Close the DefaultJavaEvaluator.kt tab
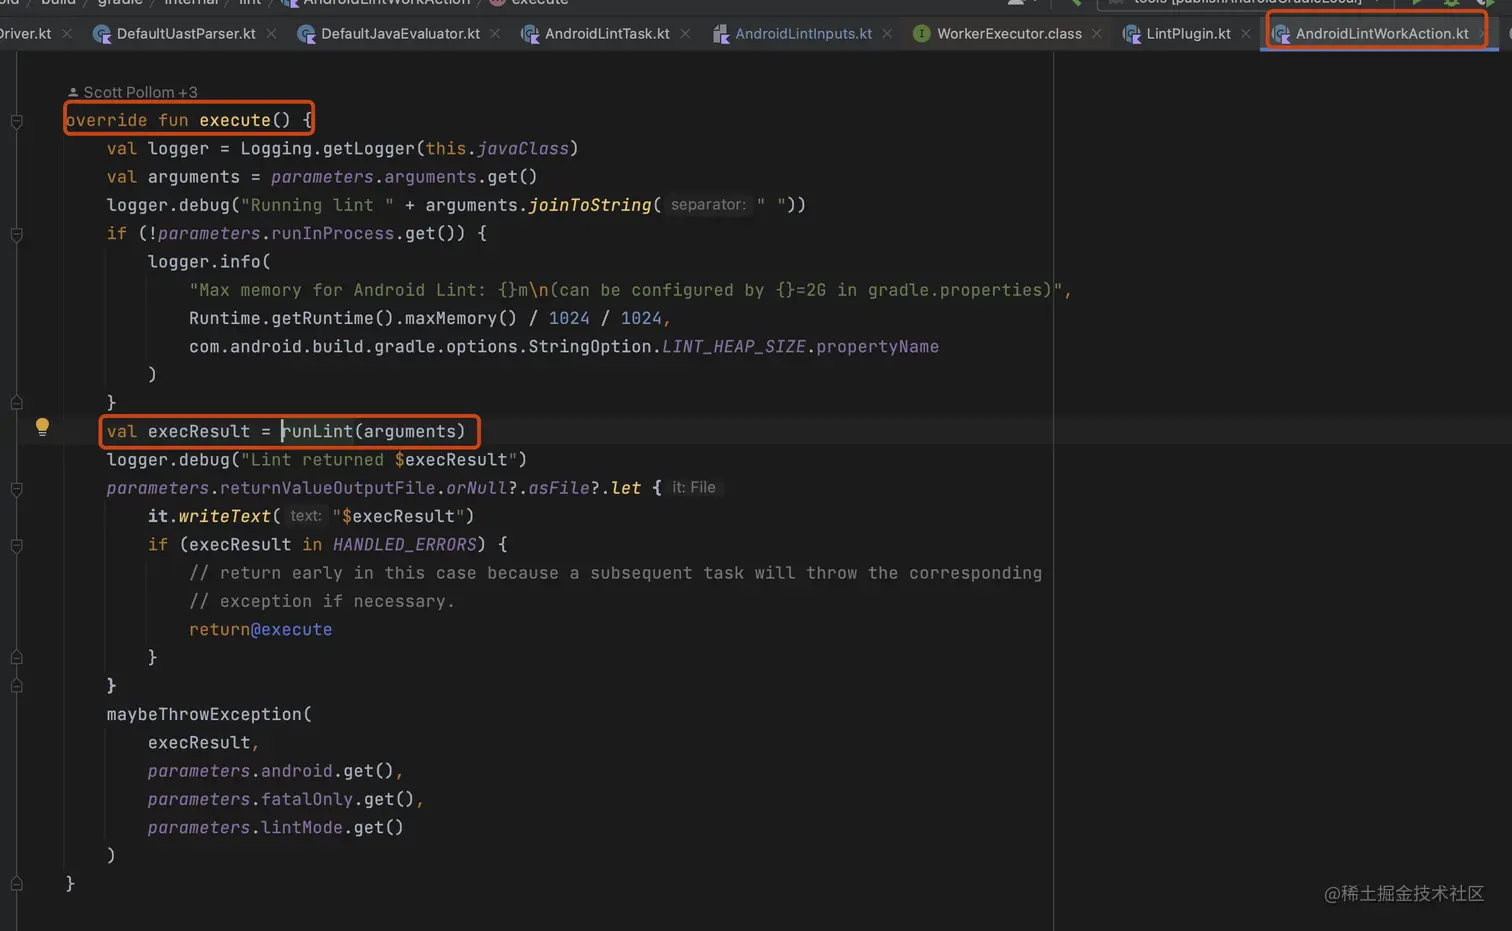 point(495,34)
